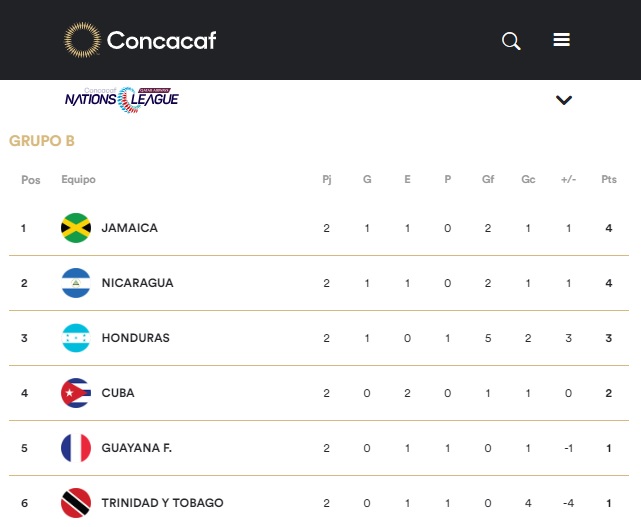Click the Concacaf logo

(140, 40)
